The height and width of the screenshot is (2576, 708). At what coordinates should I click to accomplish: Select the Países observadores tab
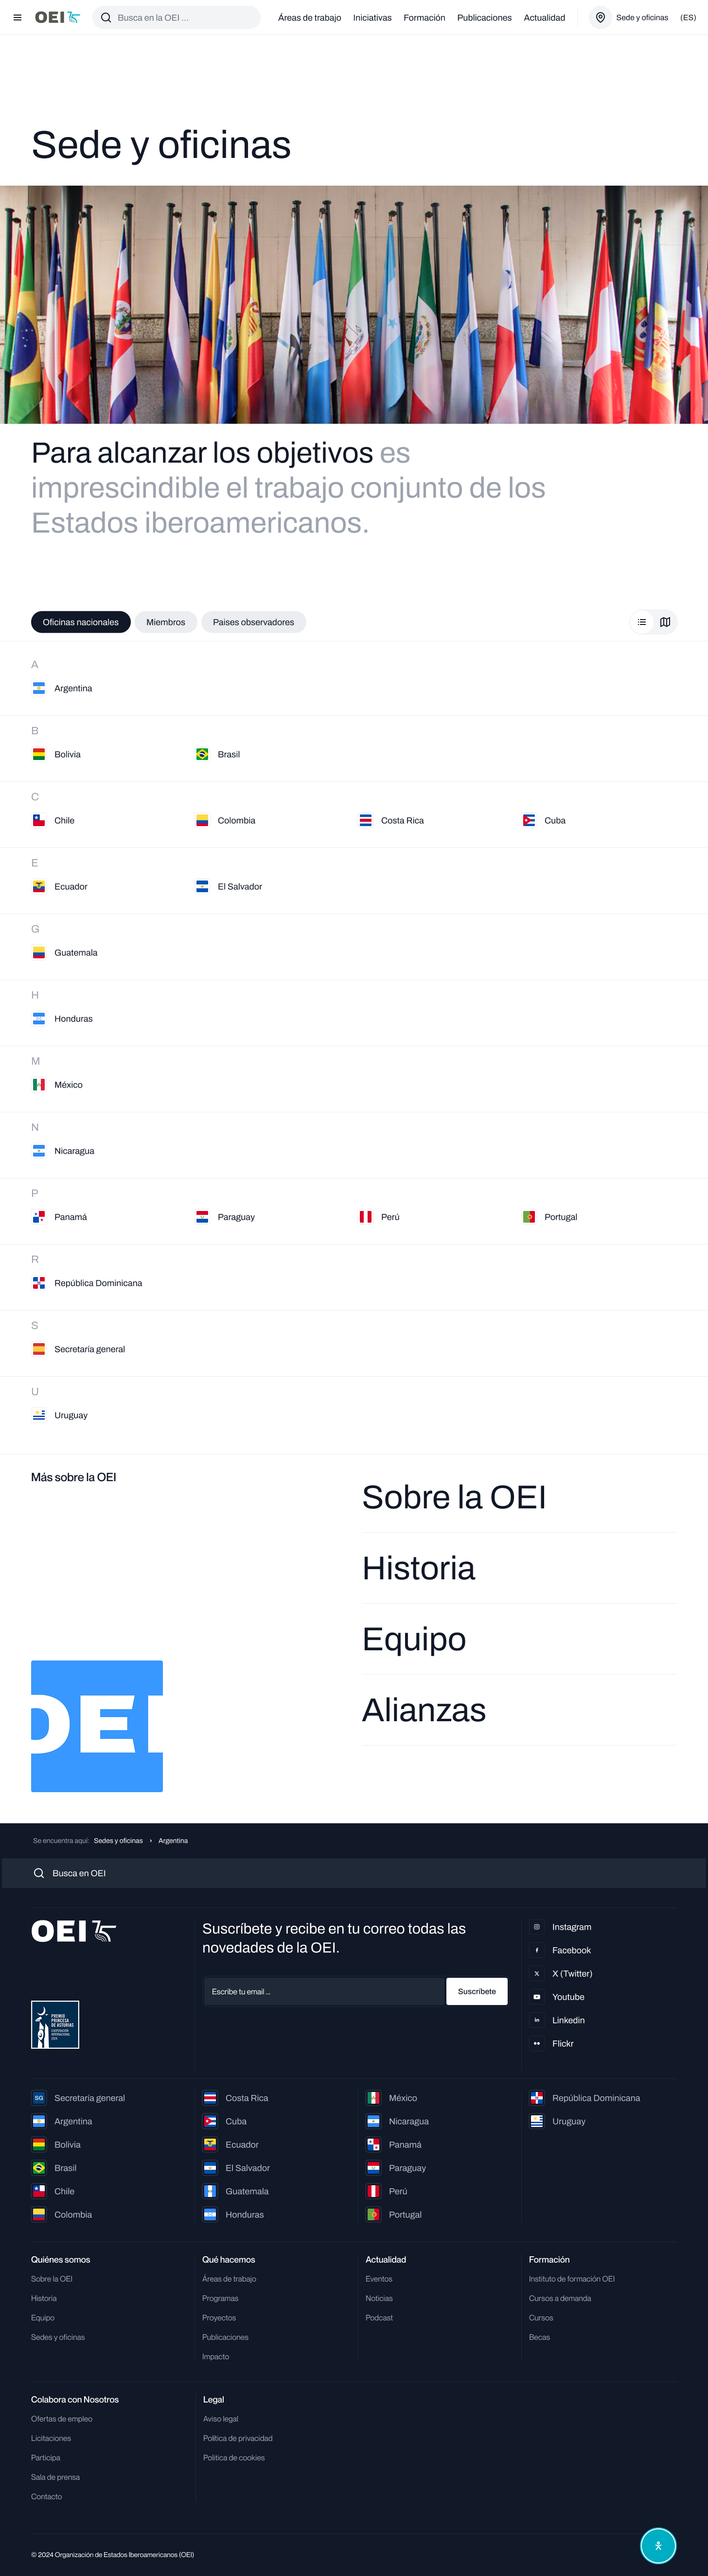pyautogui.click(x=253, y=622)
